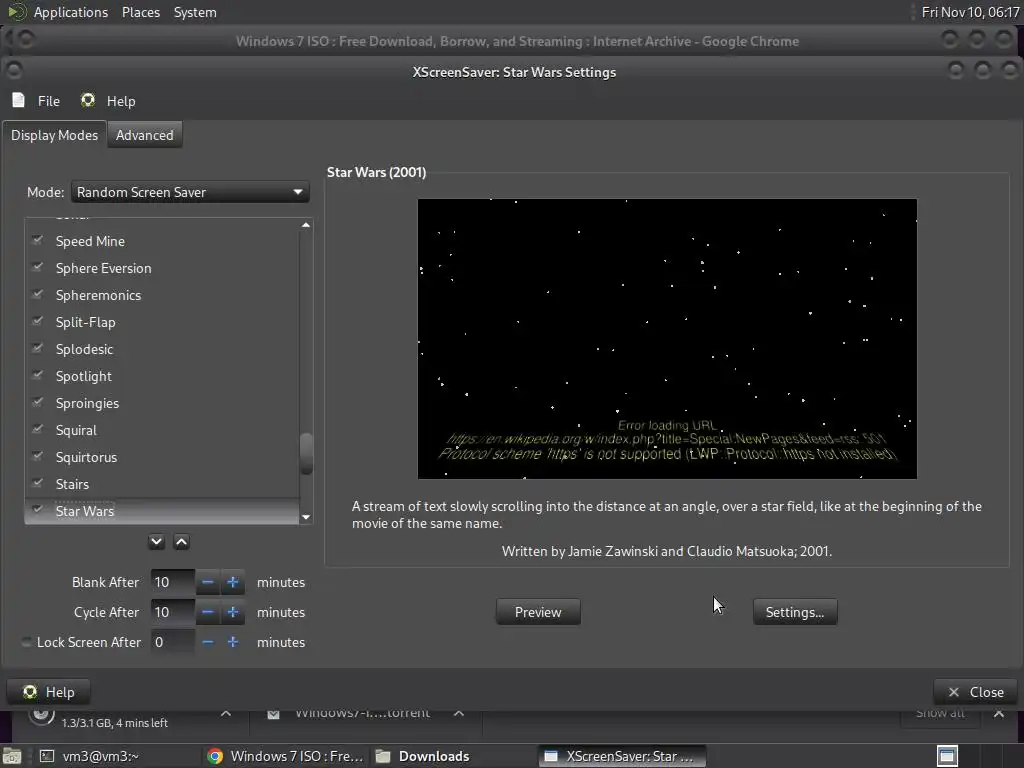Click the Close button at the bottom
This screenshot has height=768, width=1024.
[976, 692]
